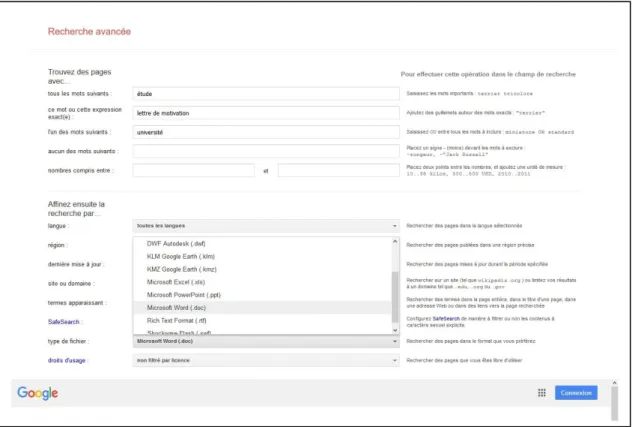Focus the second number range field

pos(339,170)
